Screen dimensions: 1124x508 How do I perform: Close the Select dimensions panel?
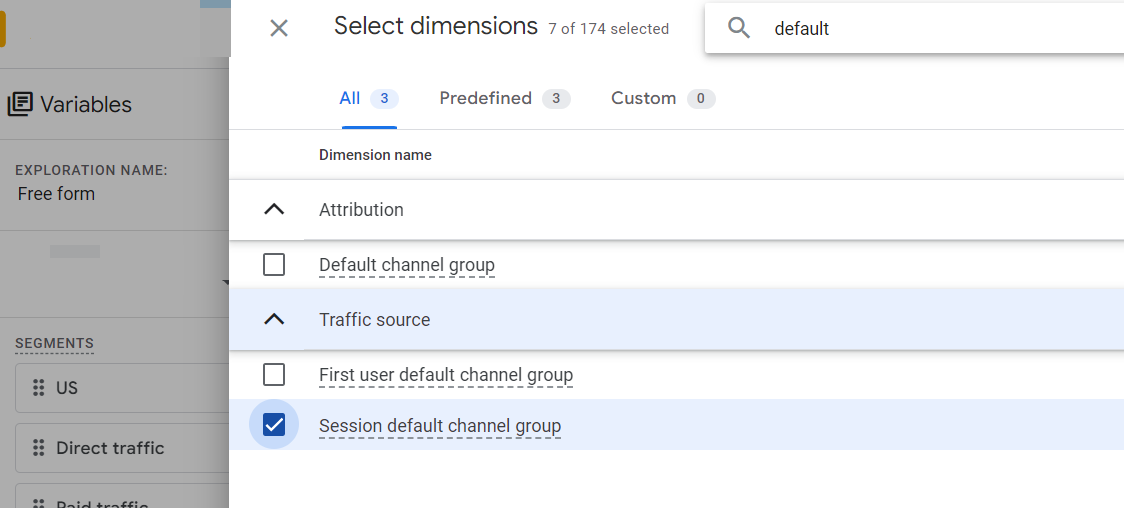[279, 28]
